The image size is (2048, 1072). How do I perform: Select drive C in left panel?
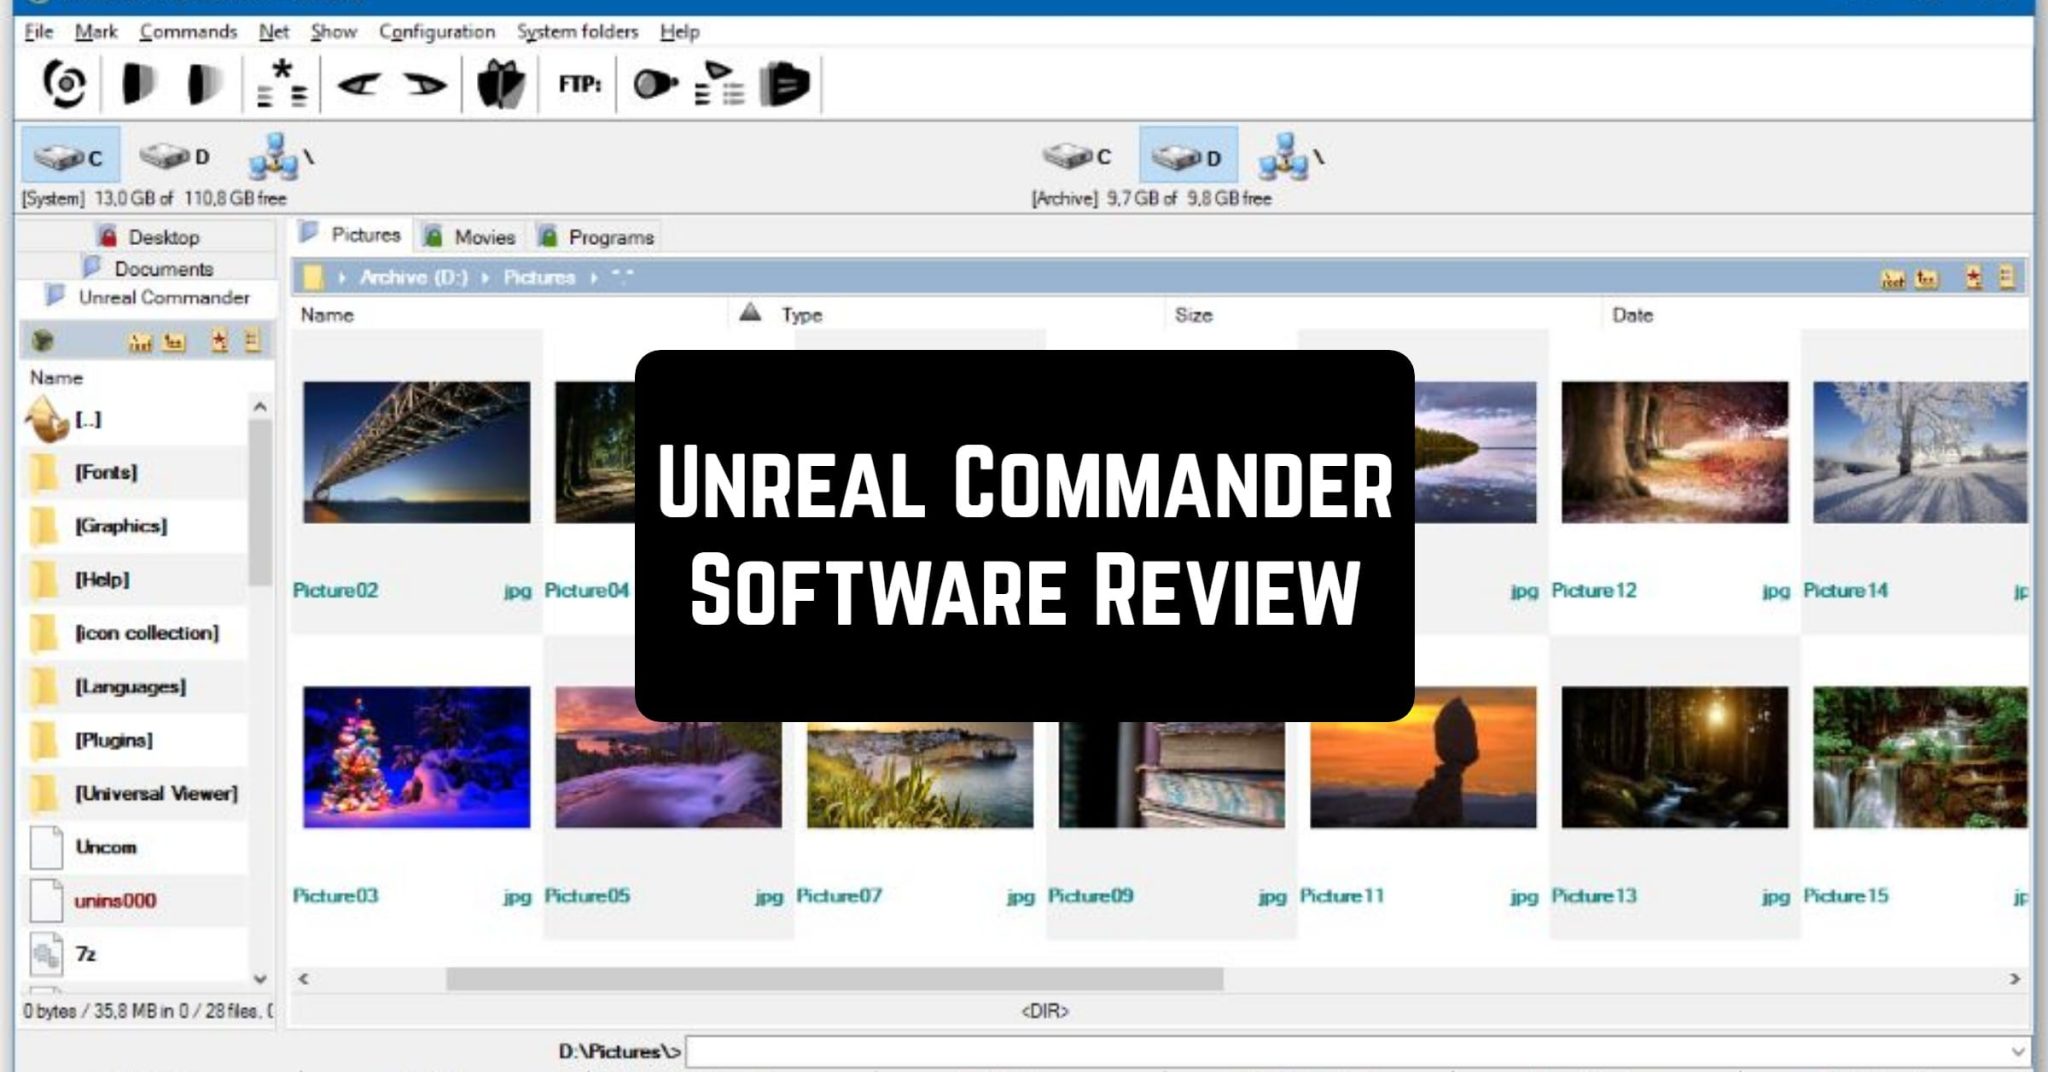[x=70, y=156]
